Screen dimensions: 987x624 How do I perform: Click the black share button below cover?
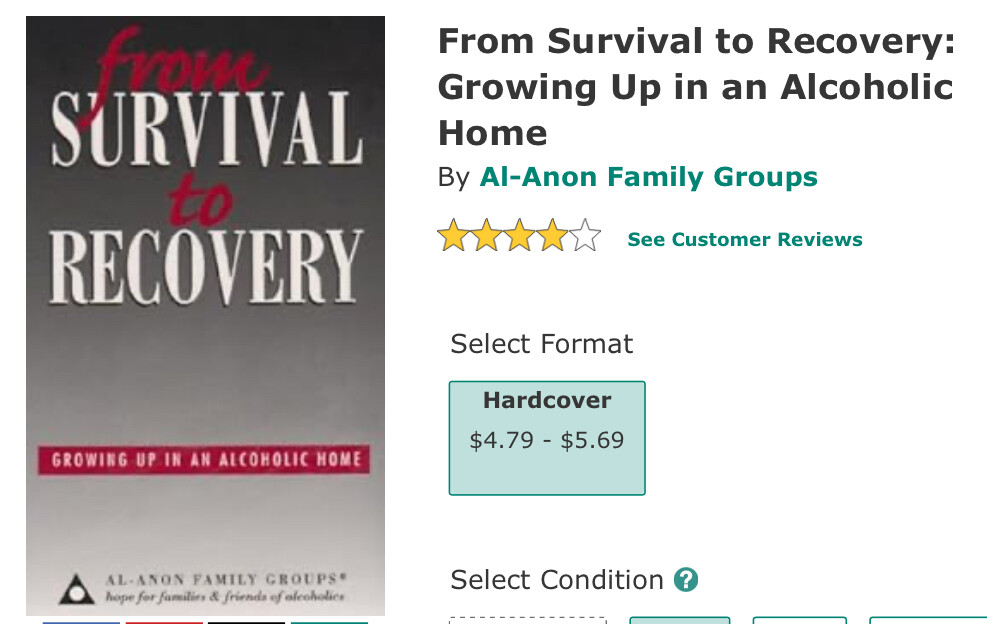click(246, 621)
